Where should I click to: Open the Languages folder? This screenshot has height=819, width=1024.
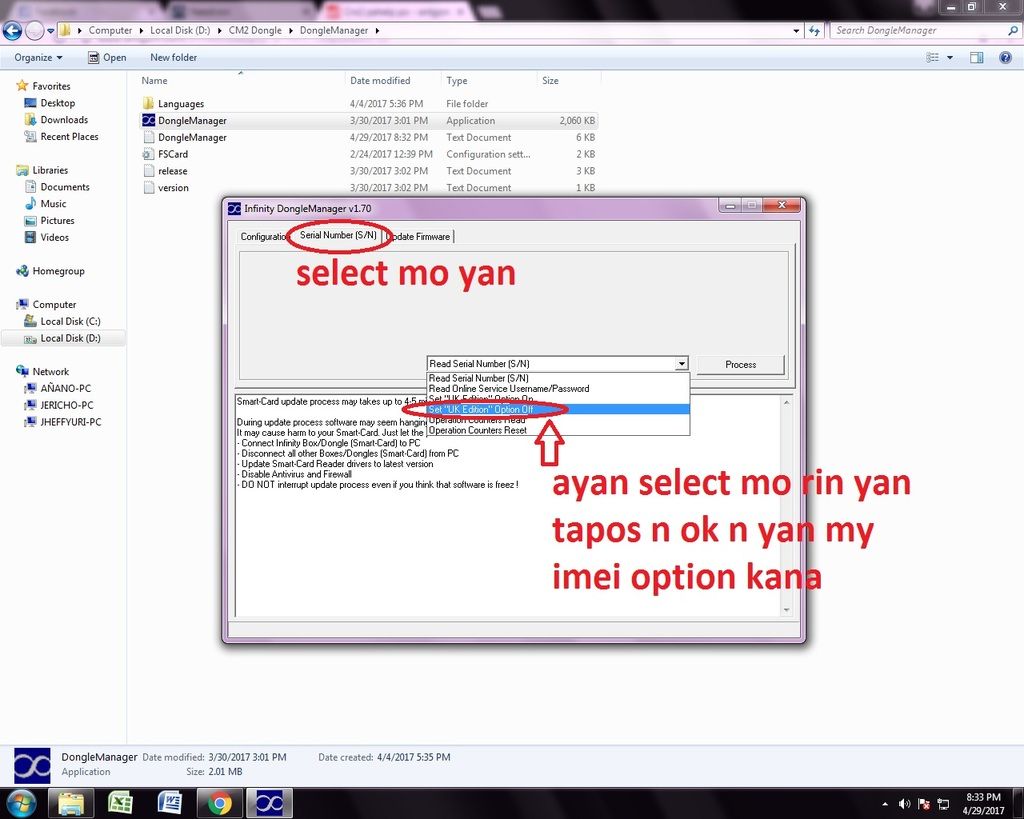point(180,104)
